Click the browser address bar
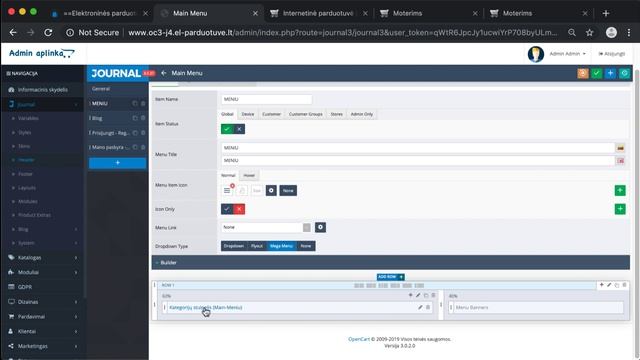The width and height of the screenshot is (640, 360). click(x=342, y=33)
